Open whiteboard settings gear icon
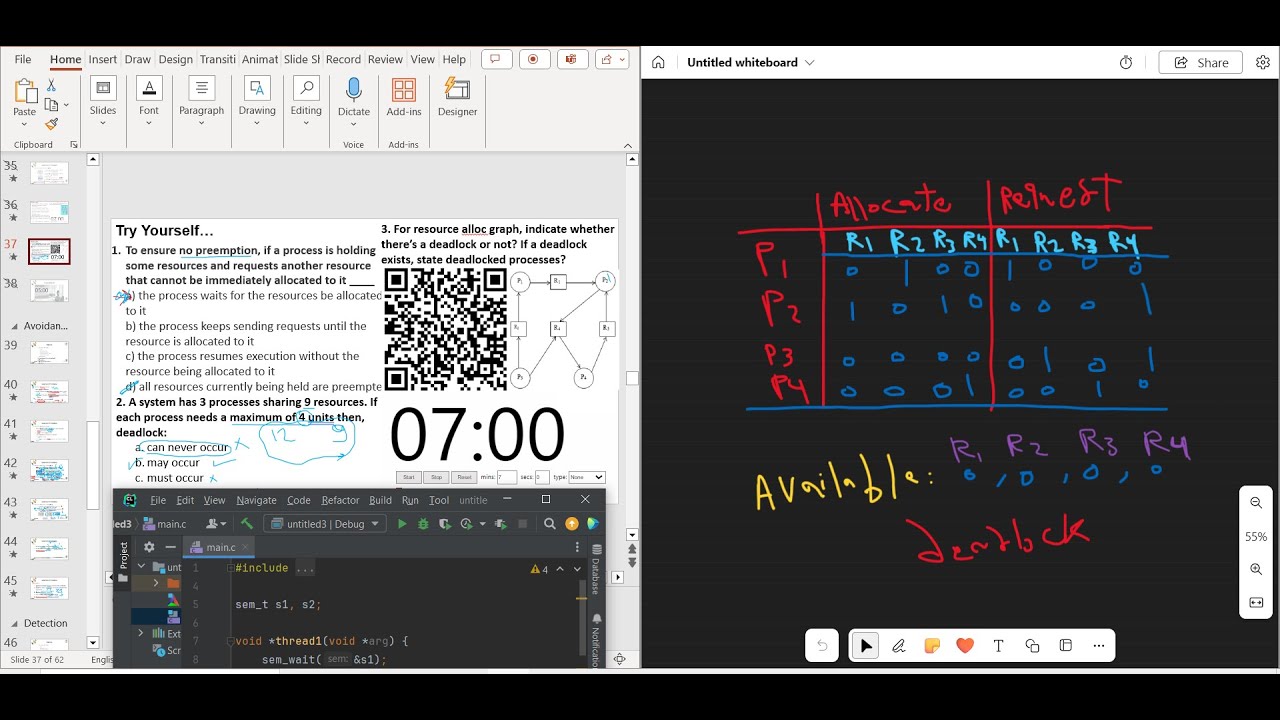The image size is (1280, 720). 1263,62
